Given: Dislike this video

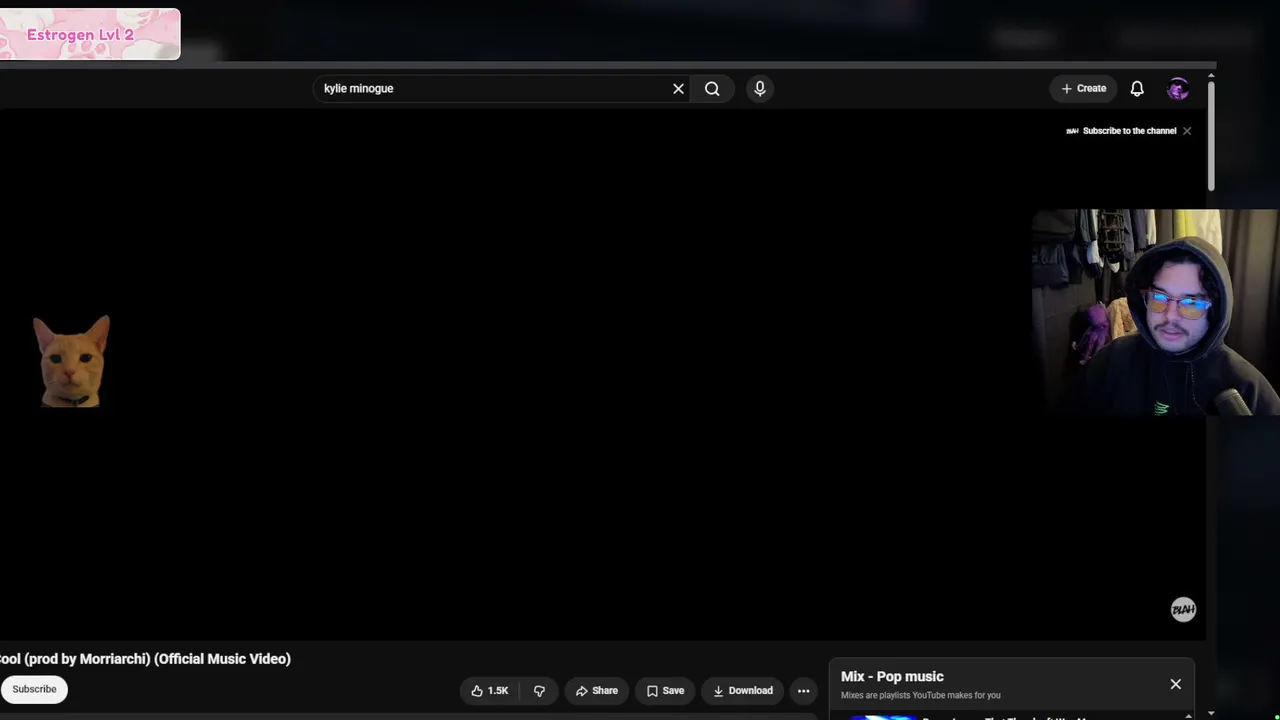Looking at the screenshot, I should tap(539, 691).
